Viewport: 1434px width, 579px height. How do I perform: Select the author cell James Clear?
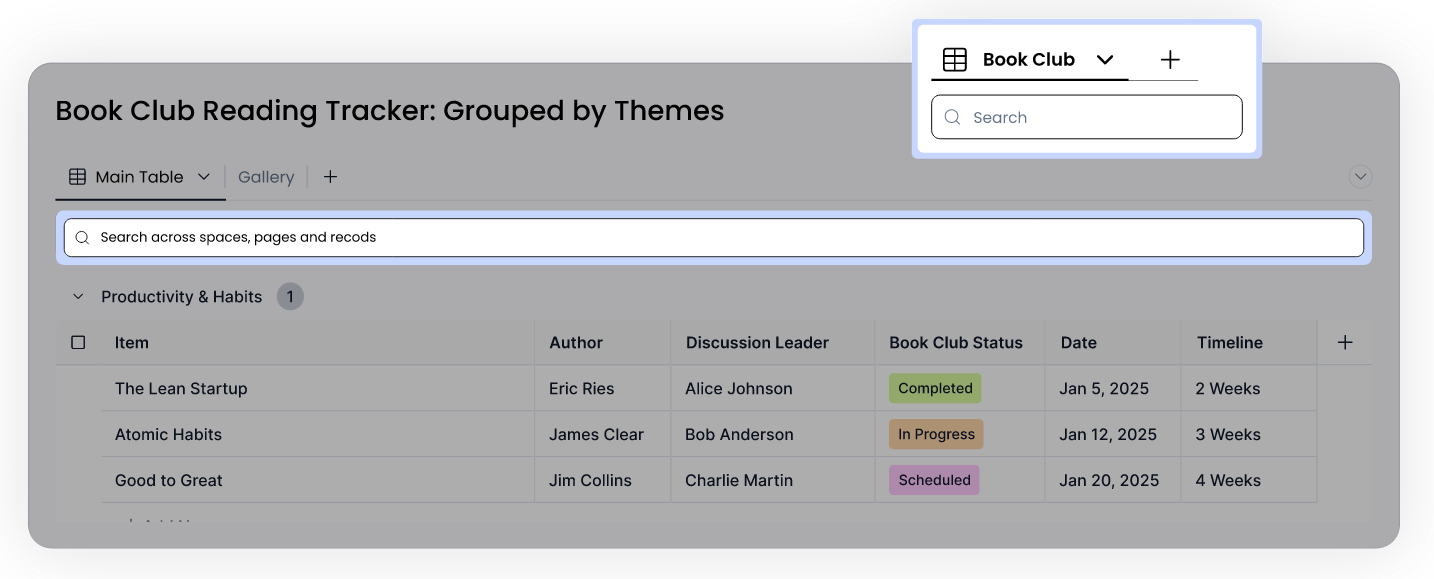coord(596,434)
